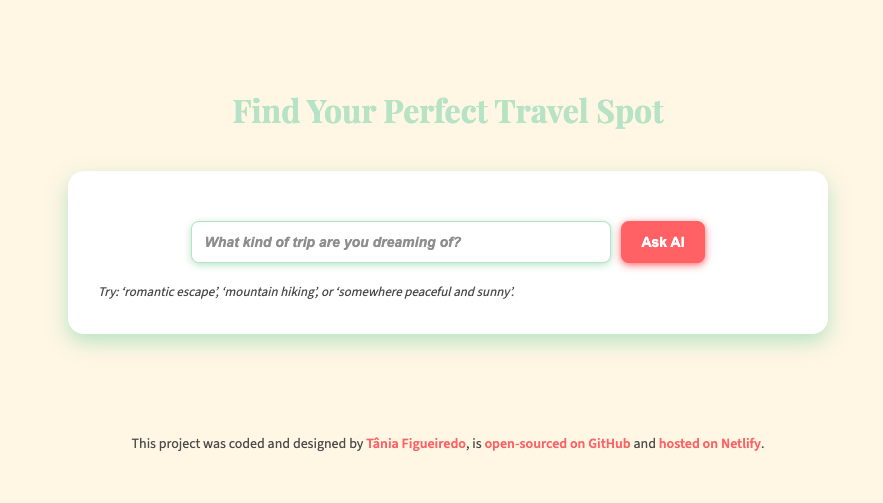Click 'This project was coded' footer text
883x503 pixels.
198,443
